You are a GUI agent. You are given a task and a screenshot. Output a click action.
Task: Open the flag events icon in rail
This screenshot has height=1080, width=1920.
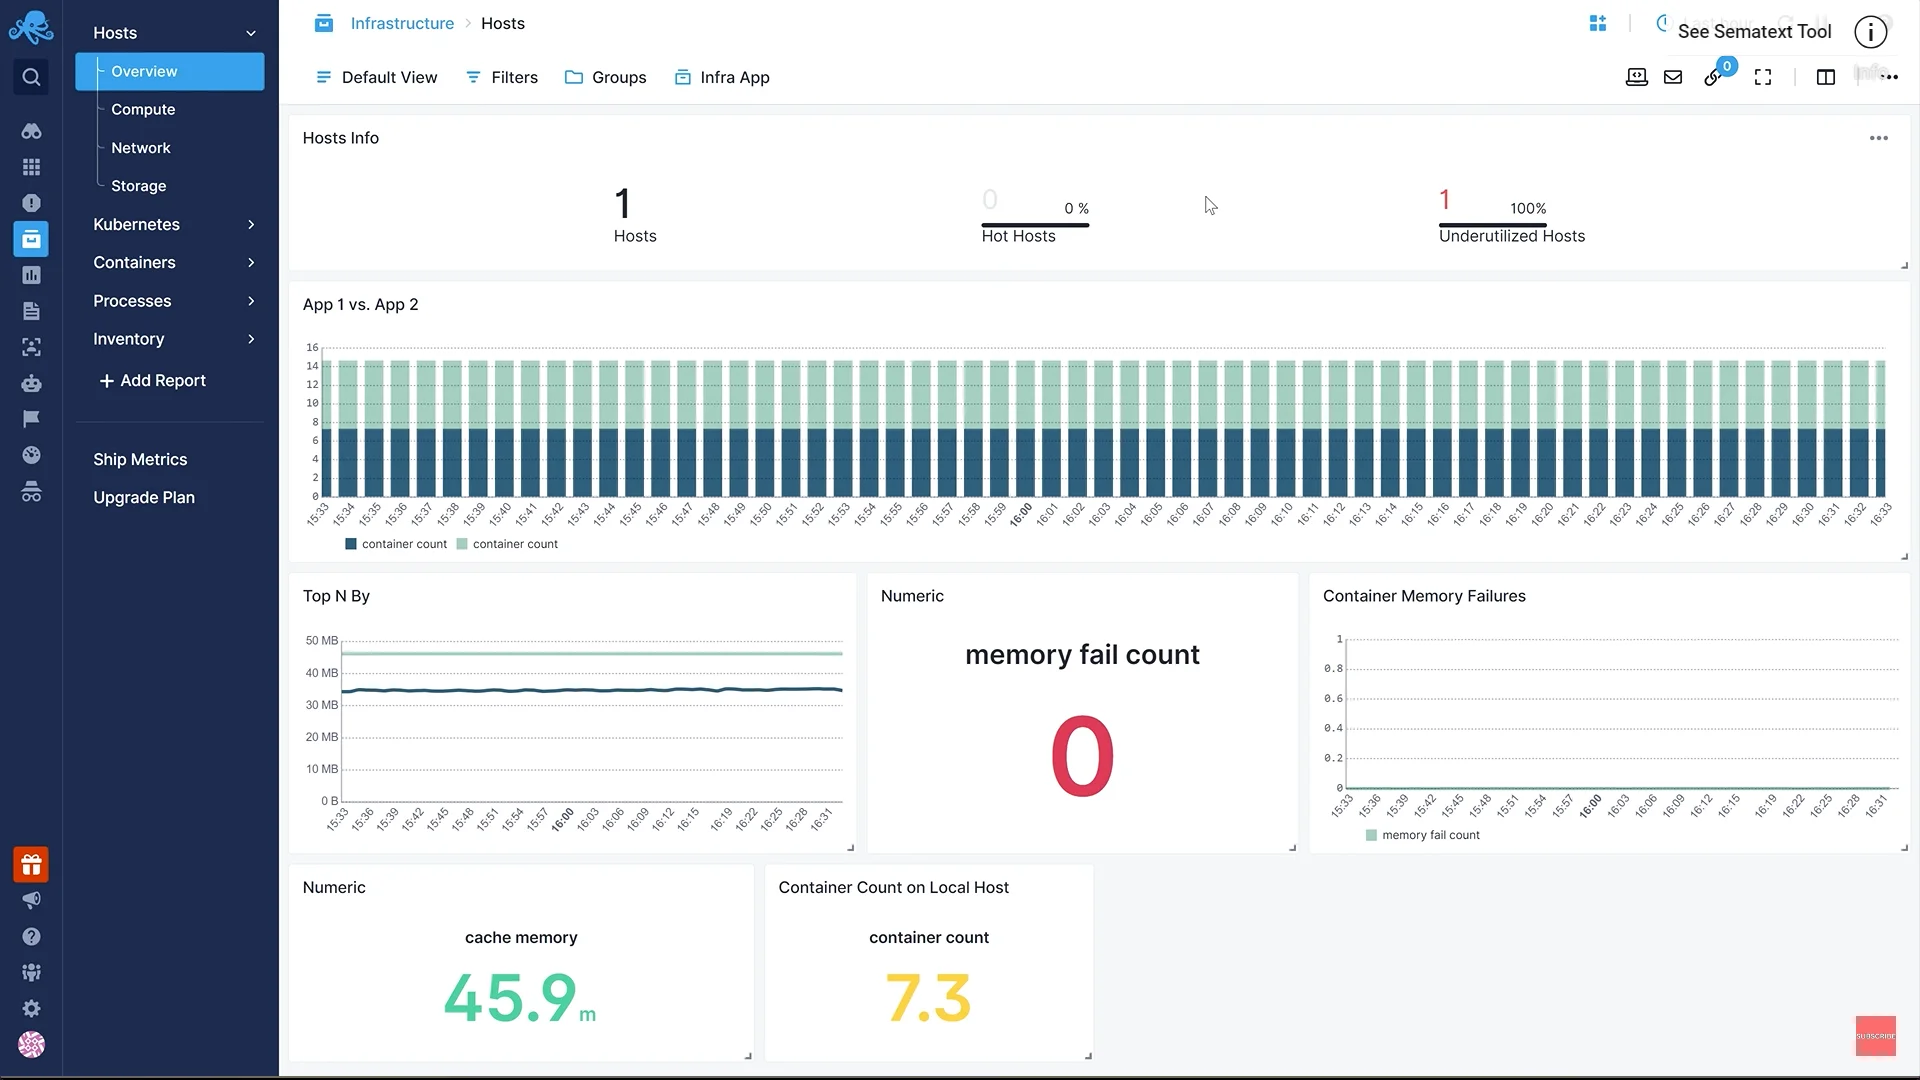coord(31,419)
